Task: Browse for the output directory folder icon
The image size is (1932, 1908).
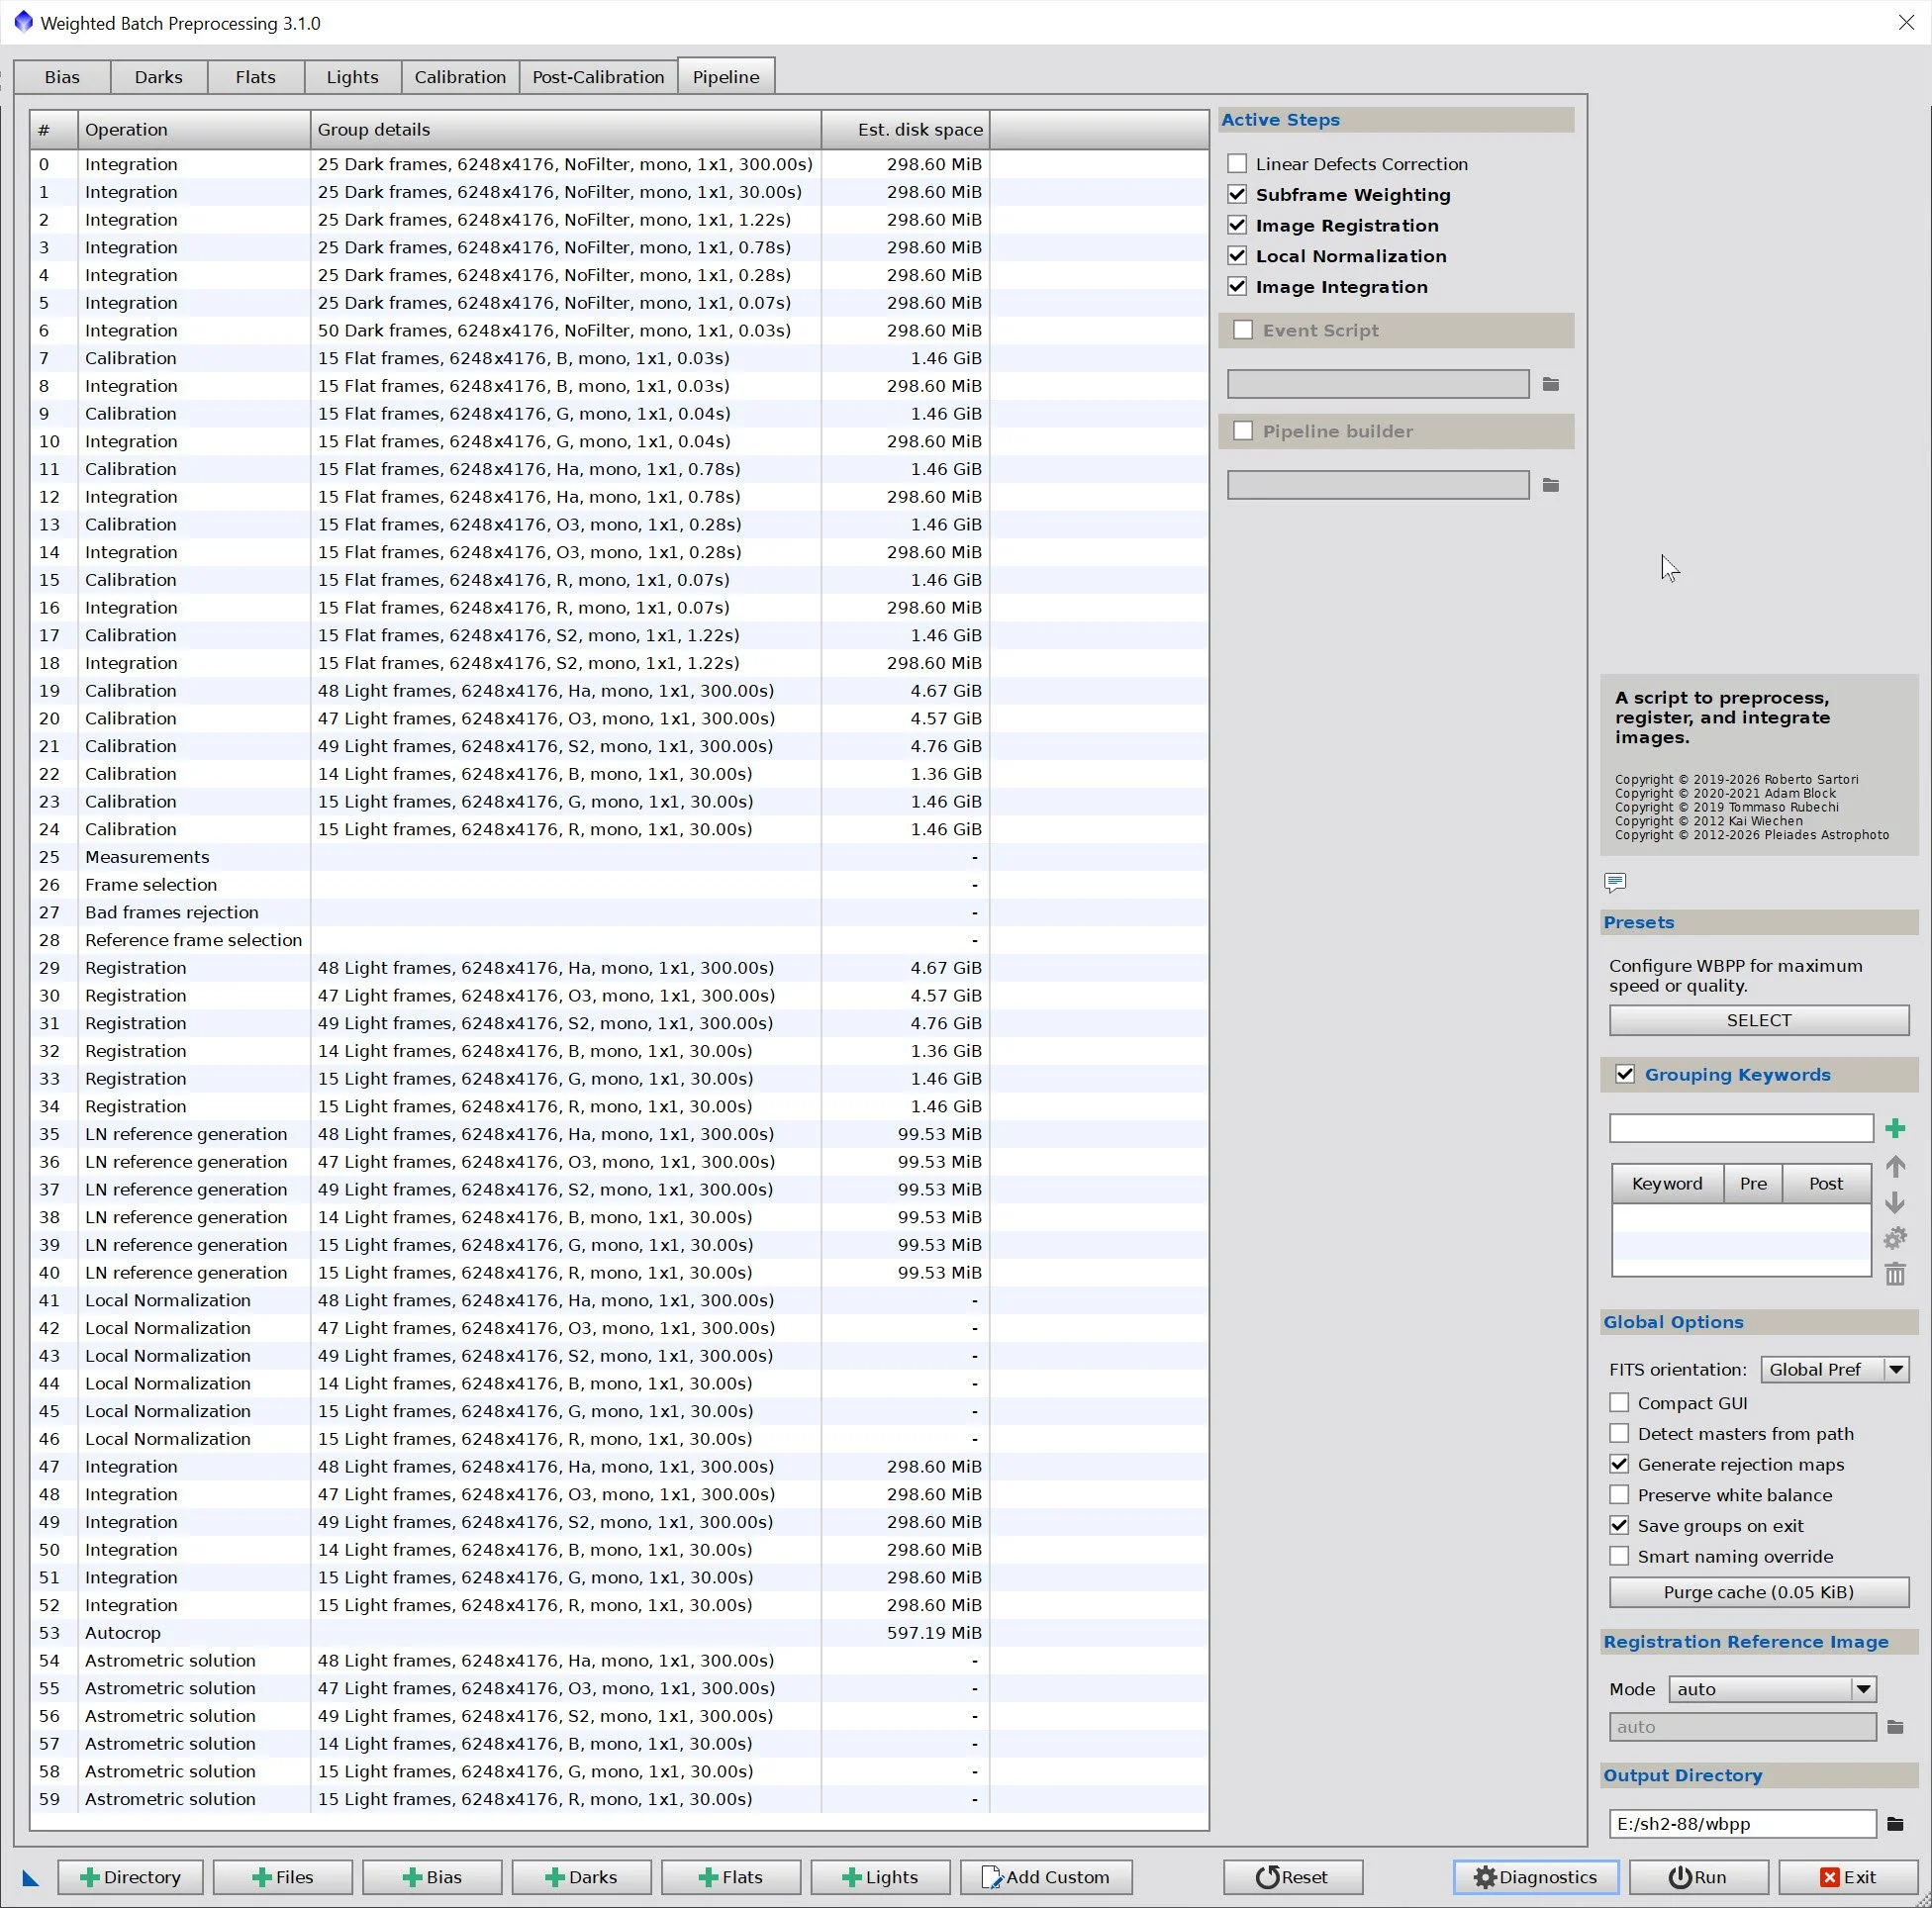Action: (x=1894, y=1823)
